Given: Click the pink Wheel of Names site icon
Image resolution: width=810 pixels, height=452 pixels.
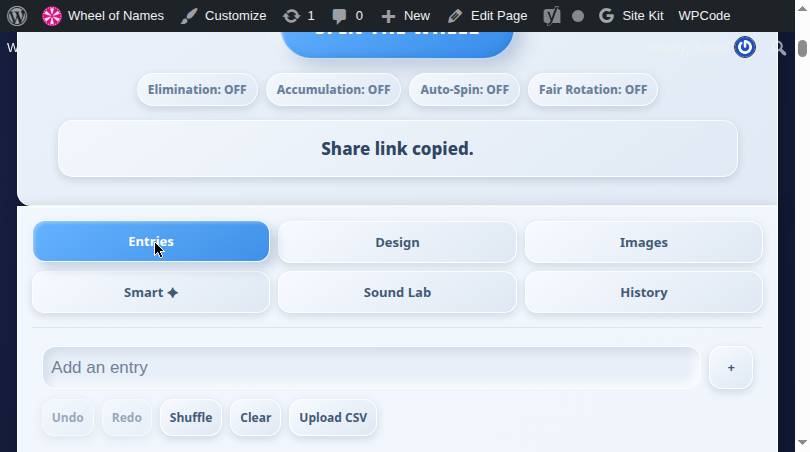Looking at the screenshot, I should pos(52,16).
